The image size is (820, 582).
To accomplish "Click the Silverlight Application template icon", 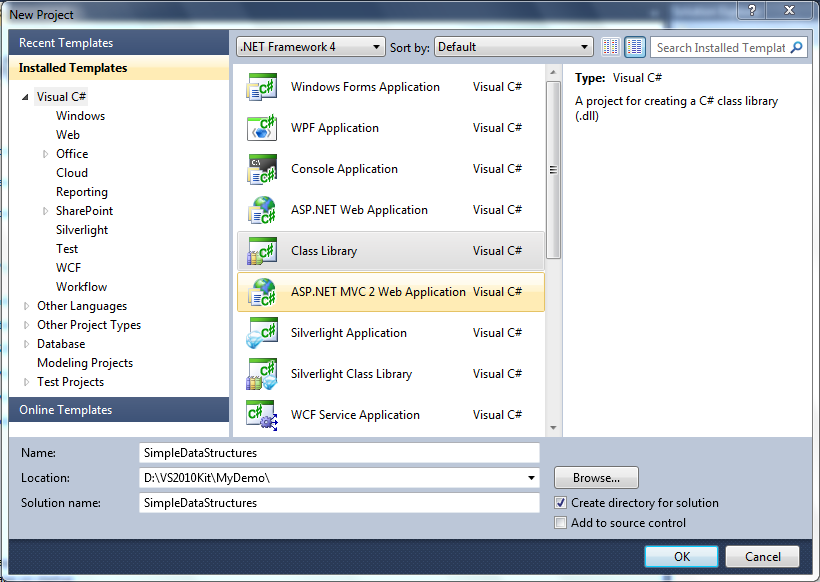I will pos(261,333).
